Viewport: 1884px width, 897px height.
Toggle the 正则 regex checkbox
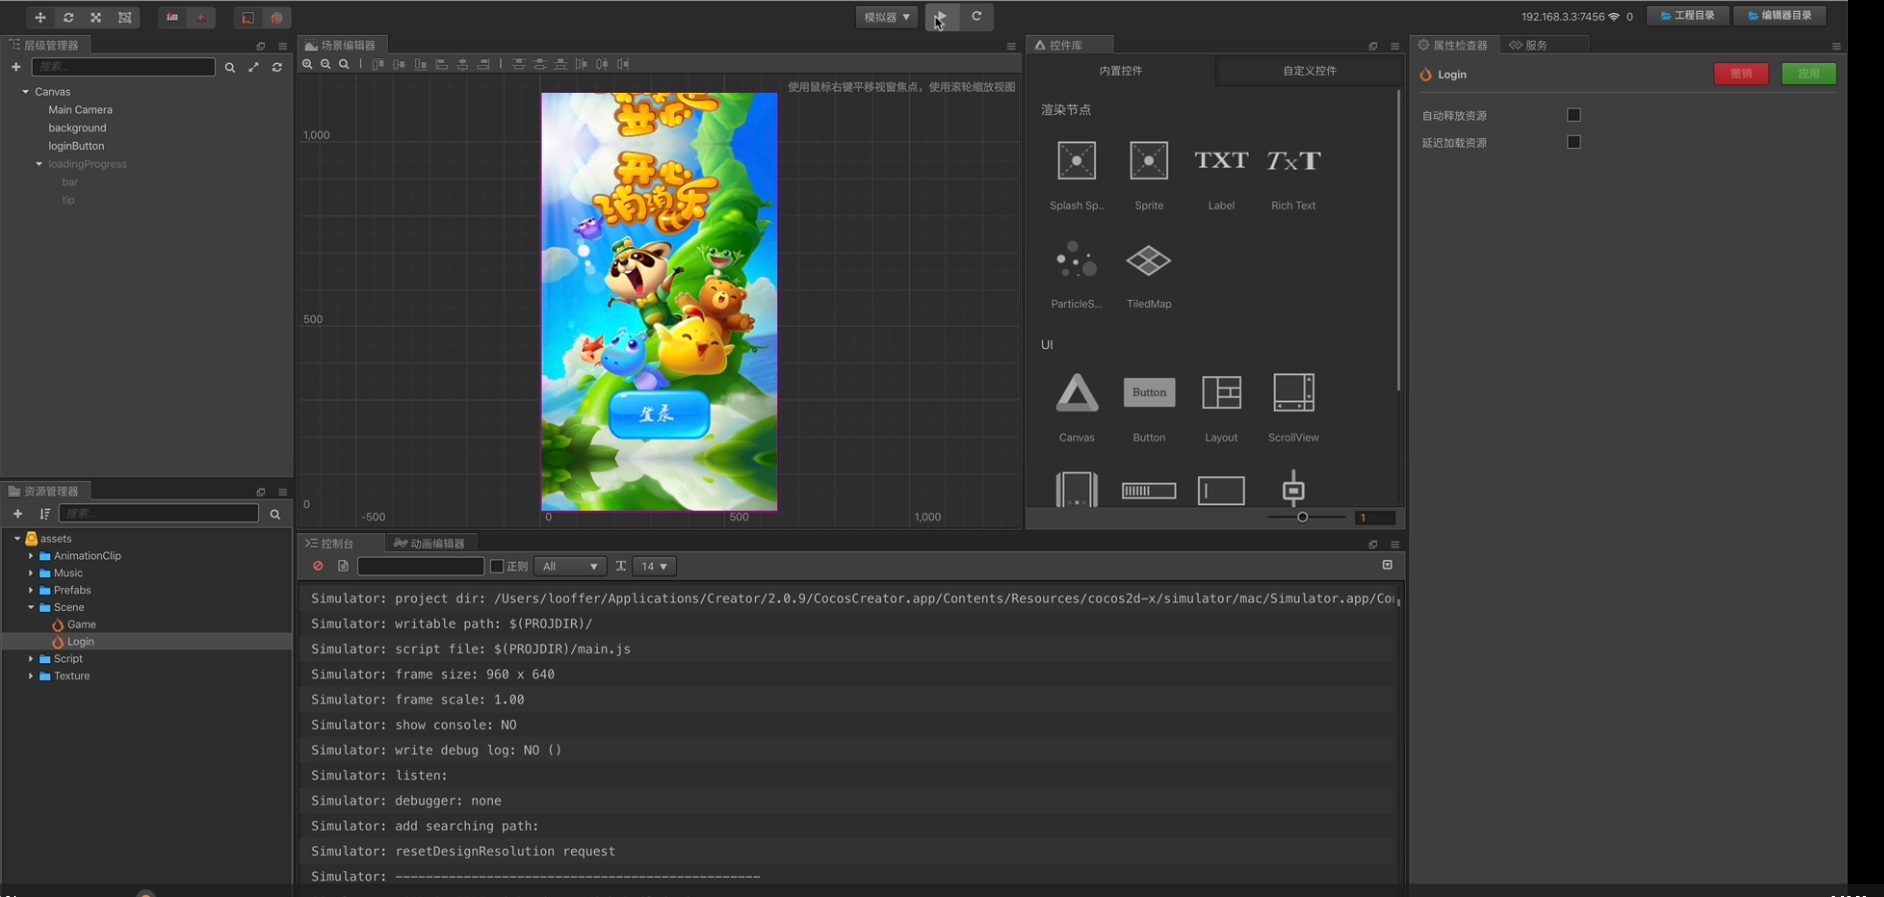pos(497,566)
